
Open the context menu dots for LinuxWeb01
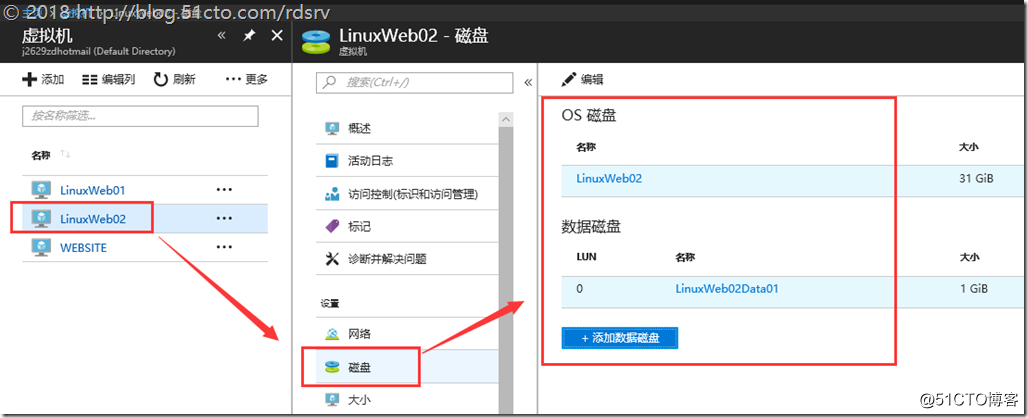pyautogui.click(x=224, y=190)
